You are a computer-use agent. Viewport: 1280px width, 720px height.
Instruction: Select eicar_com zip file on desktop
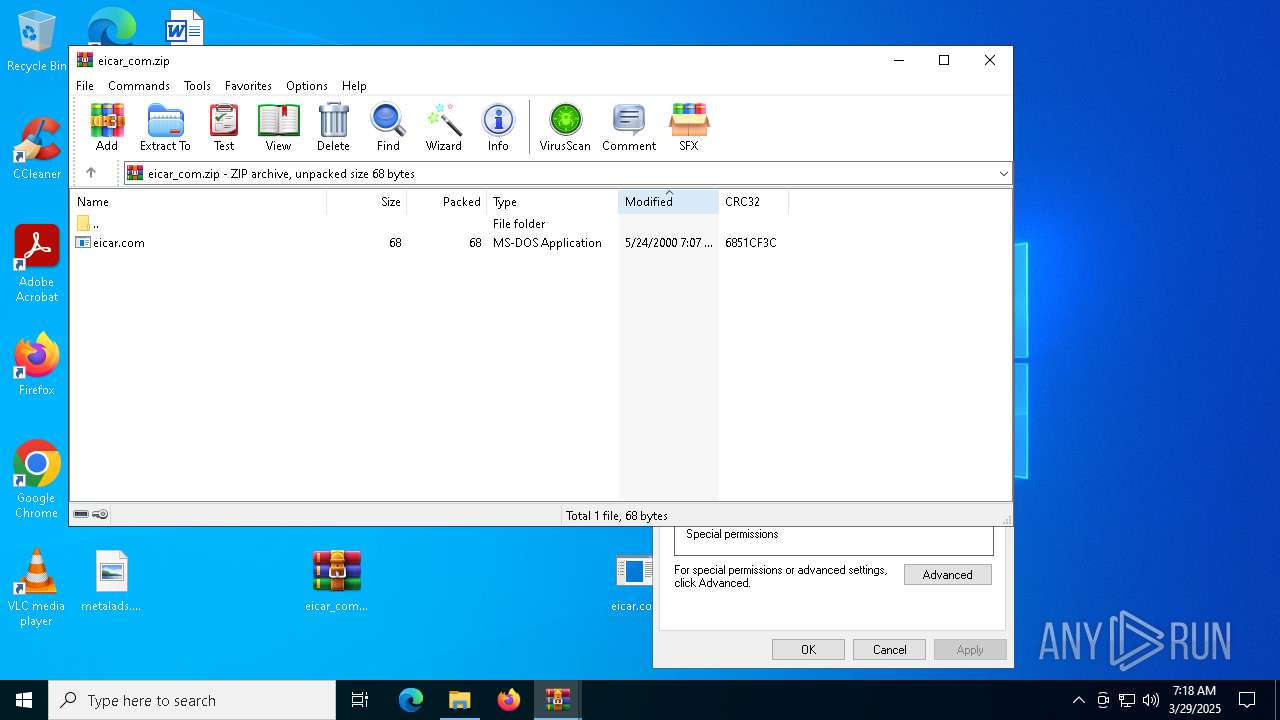coord(336,581)
